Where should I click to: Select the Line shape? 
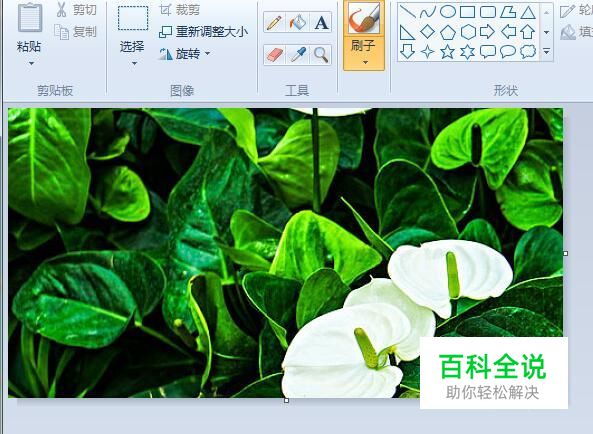(x=408, y=12)
